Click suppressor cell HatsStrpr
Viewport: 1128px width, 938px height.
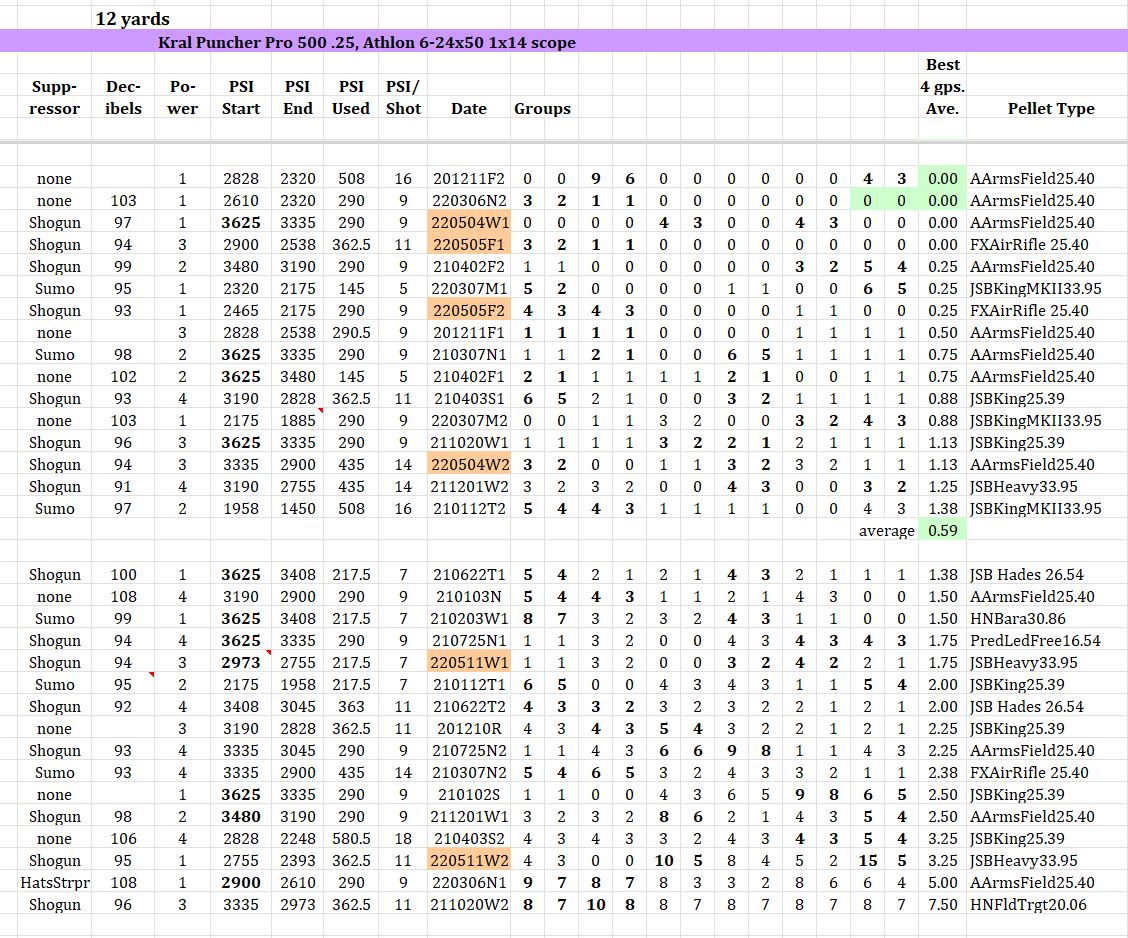(55, 883)
